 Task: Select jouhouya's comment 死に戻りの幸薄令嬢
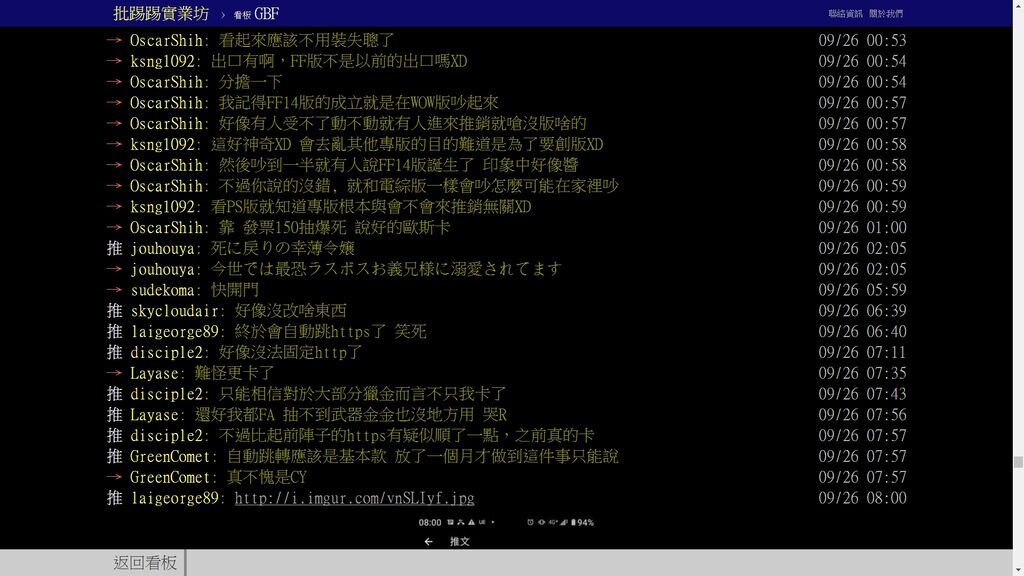click(x=283, y=249)
